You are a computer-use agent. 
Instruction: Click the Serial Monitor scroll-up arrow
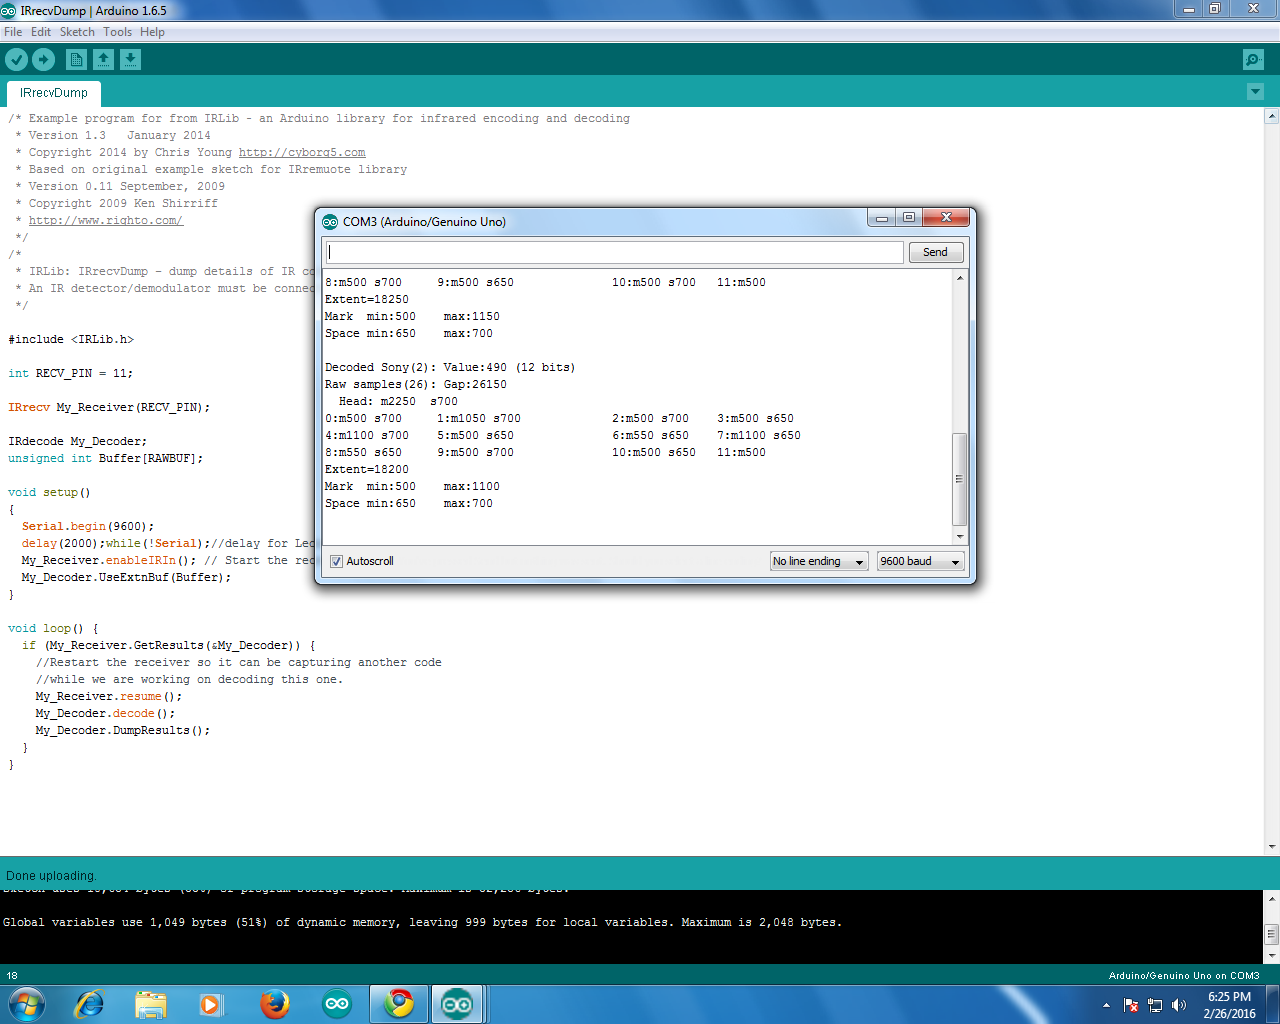point(960,278)
